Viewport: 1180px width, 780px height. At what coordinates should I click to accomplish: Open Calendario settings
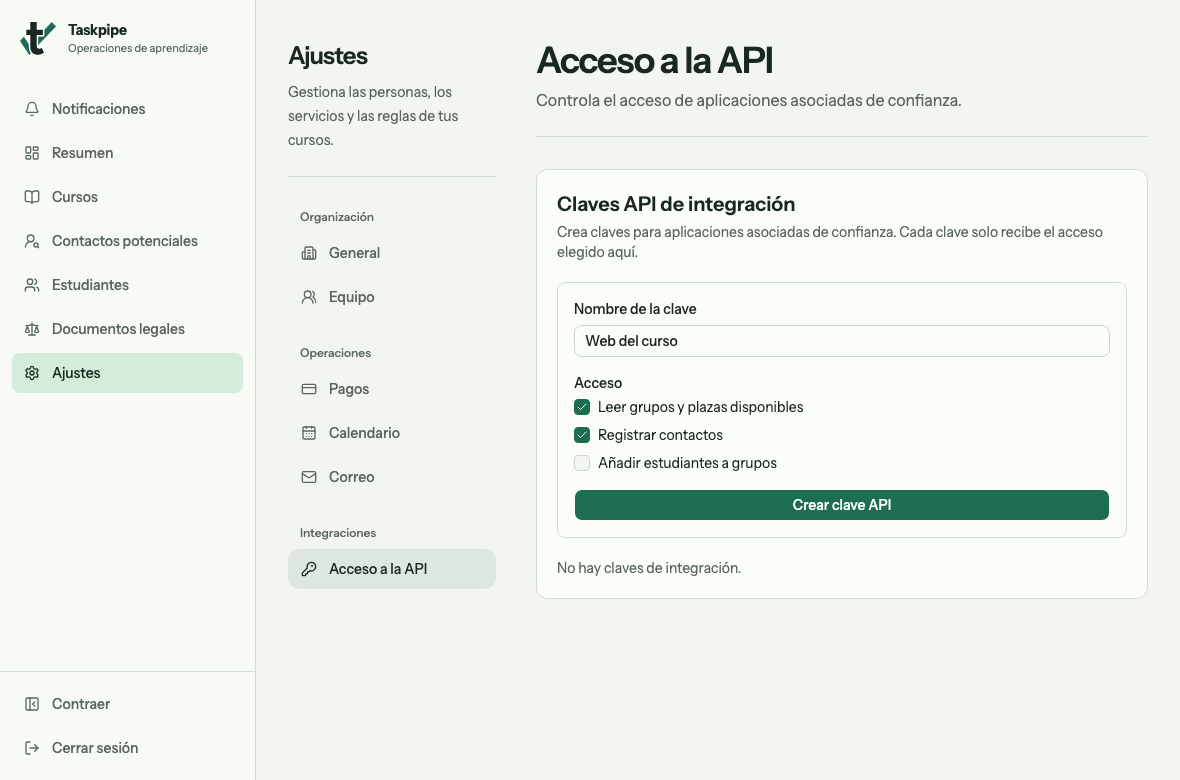pos(391,433)
